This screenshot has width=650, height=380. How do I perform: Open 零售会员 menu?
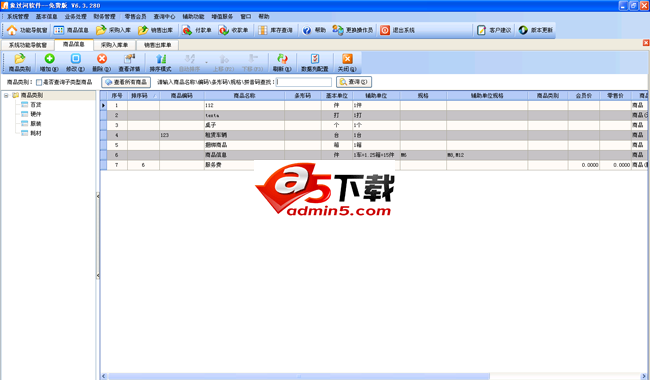coord(136,17)
